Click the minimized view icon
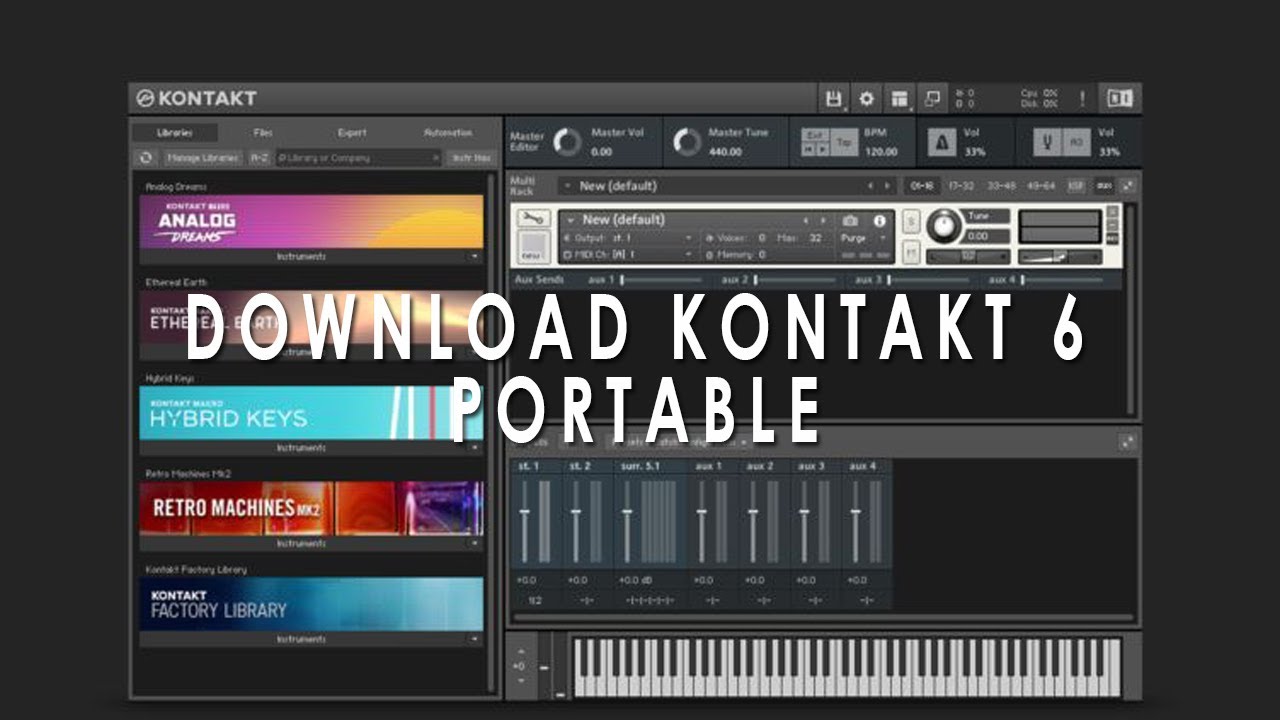 [933, 99]
